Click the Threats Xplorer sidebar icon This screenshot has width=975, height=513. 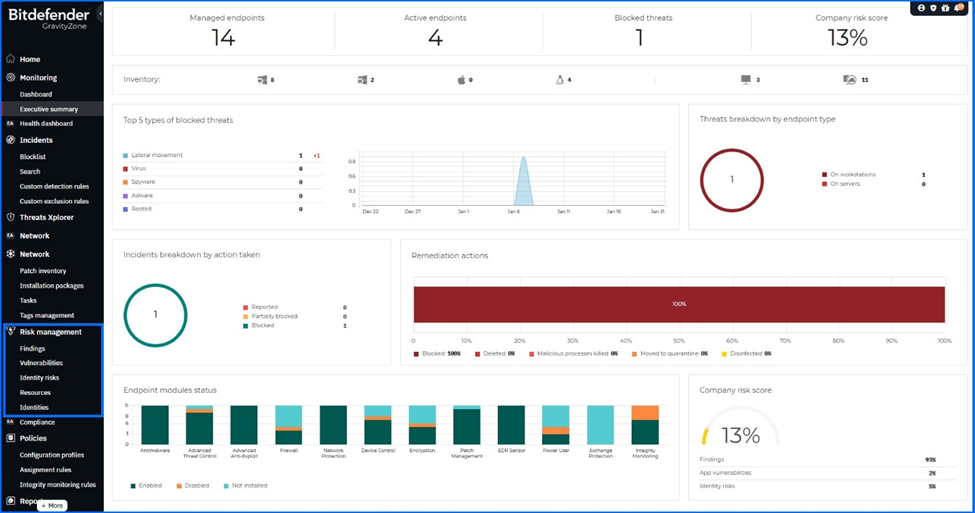[10, 217]
